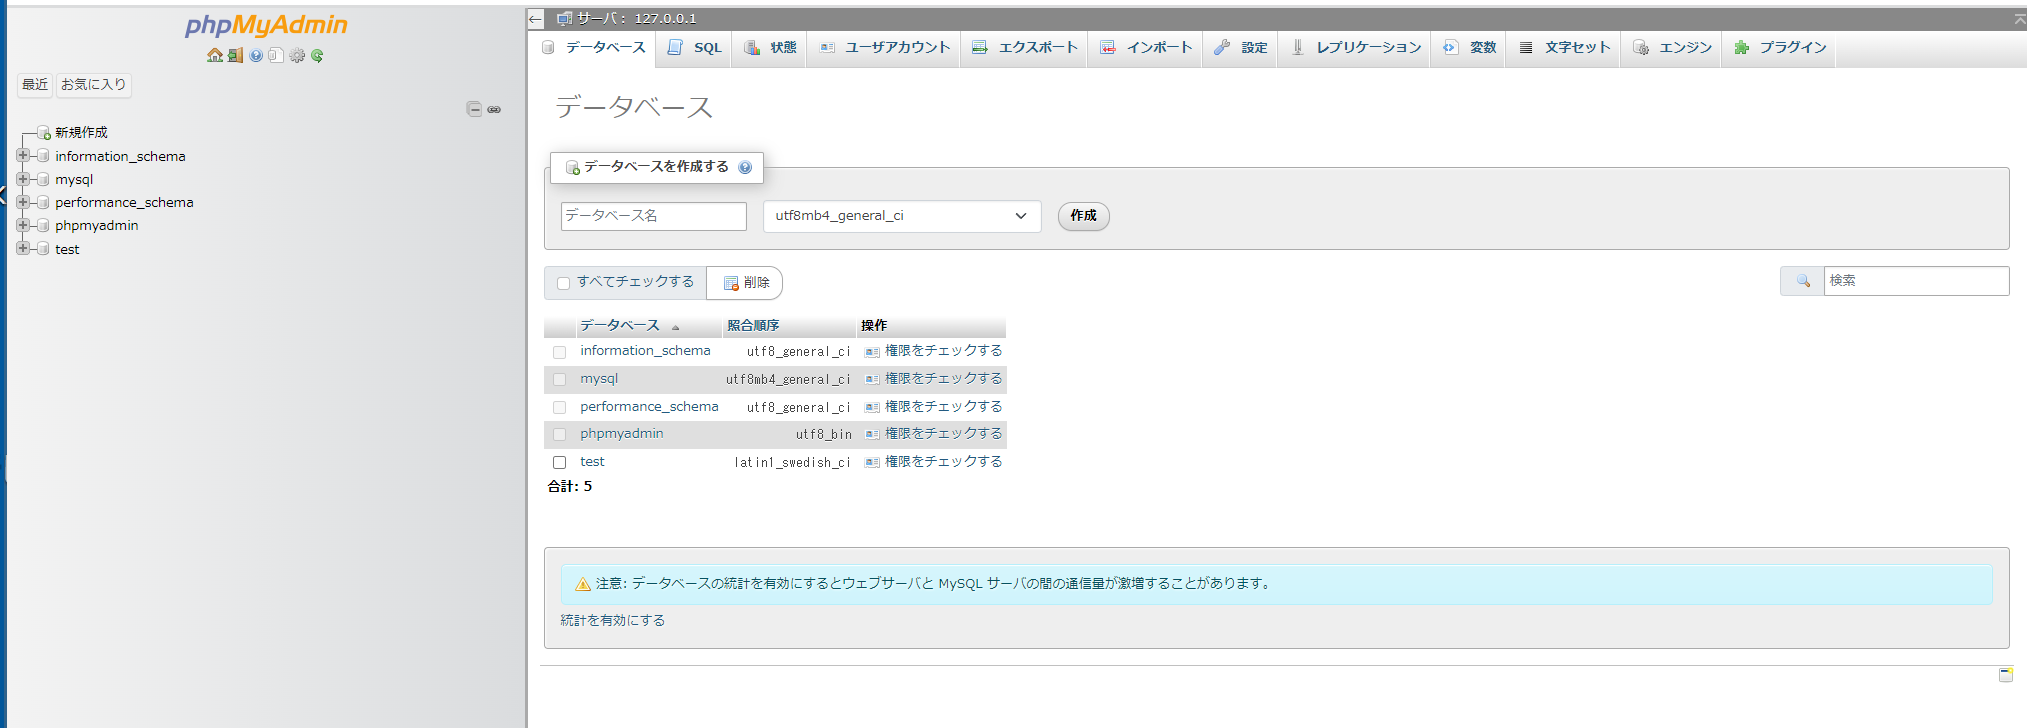Click database icon of mysql in tree
This screenshot has height=728, width=2027.
click(43, 179)
